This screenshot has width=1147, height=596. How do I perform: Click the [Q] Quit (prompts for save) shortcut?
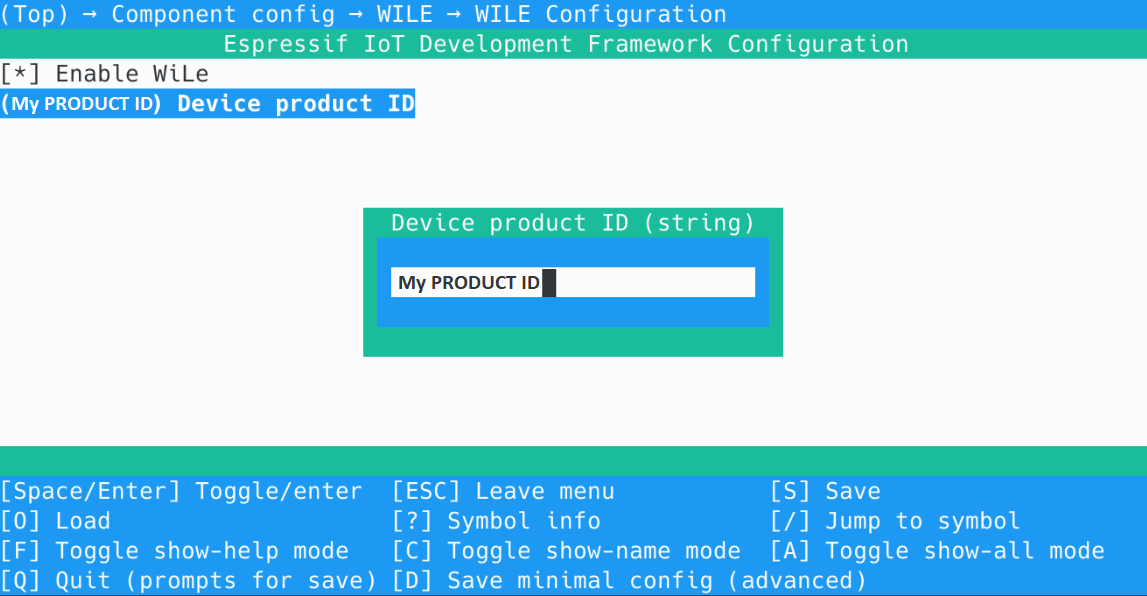coord(188,581)
